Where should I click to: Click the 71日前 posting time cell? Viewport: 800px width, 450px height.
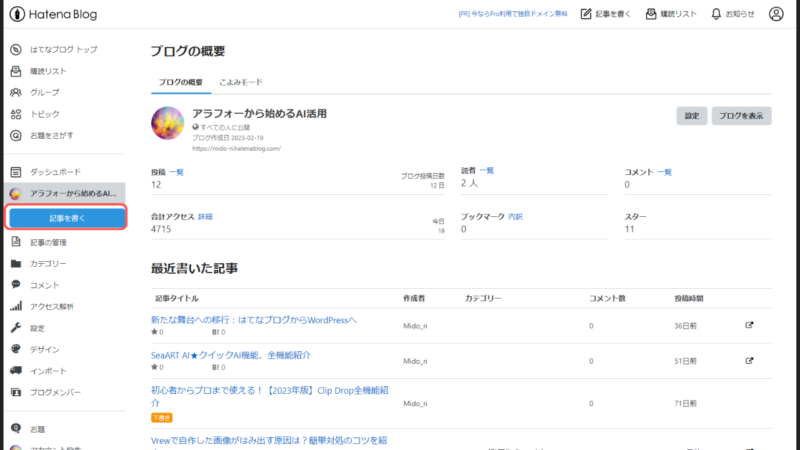tap(685, 403)
